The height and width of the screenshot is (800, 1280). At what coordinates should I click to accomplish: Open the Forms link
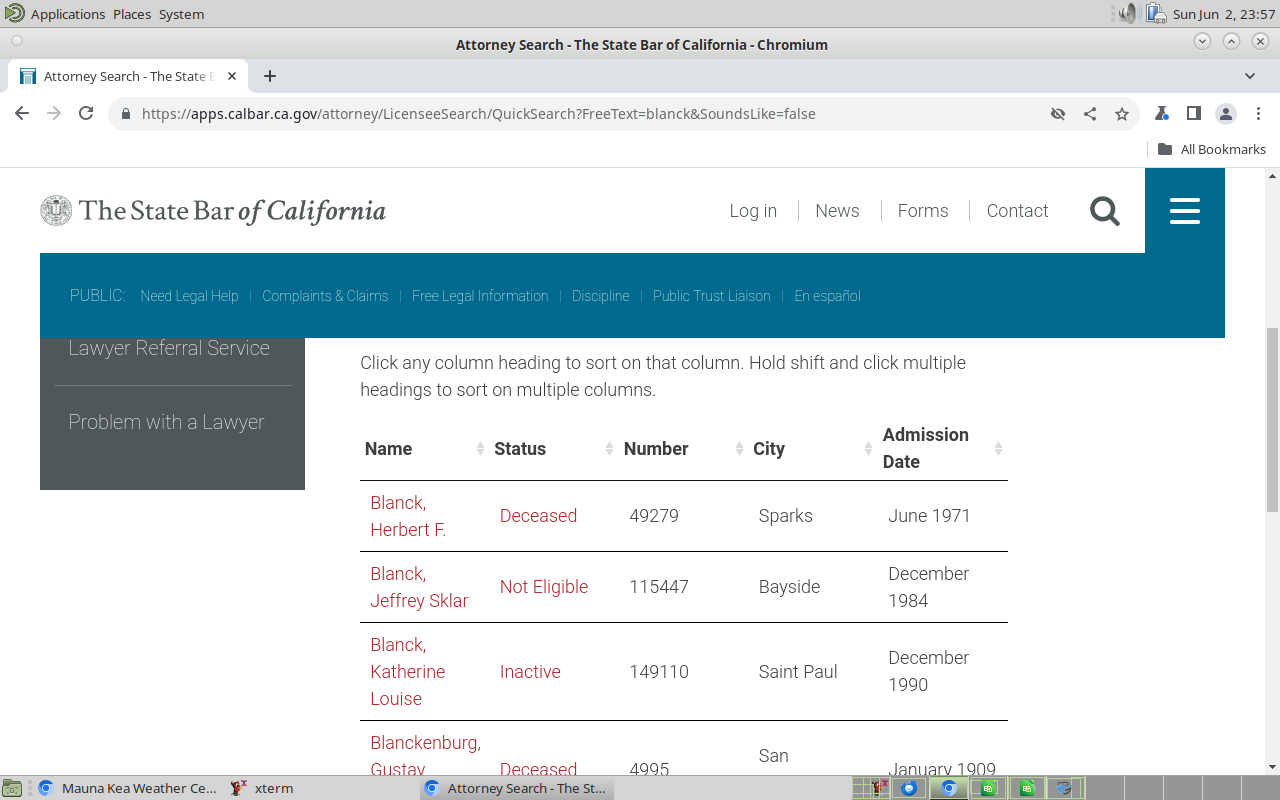923,211
